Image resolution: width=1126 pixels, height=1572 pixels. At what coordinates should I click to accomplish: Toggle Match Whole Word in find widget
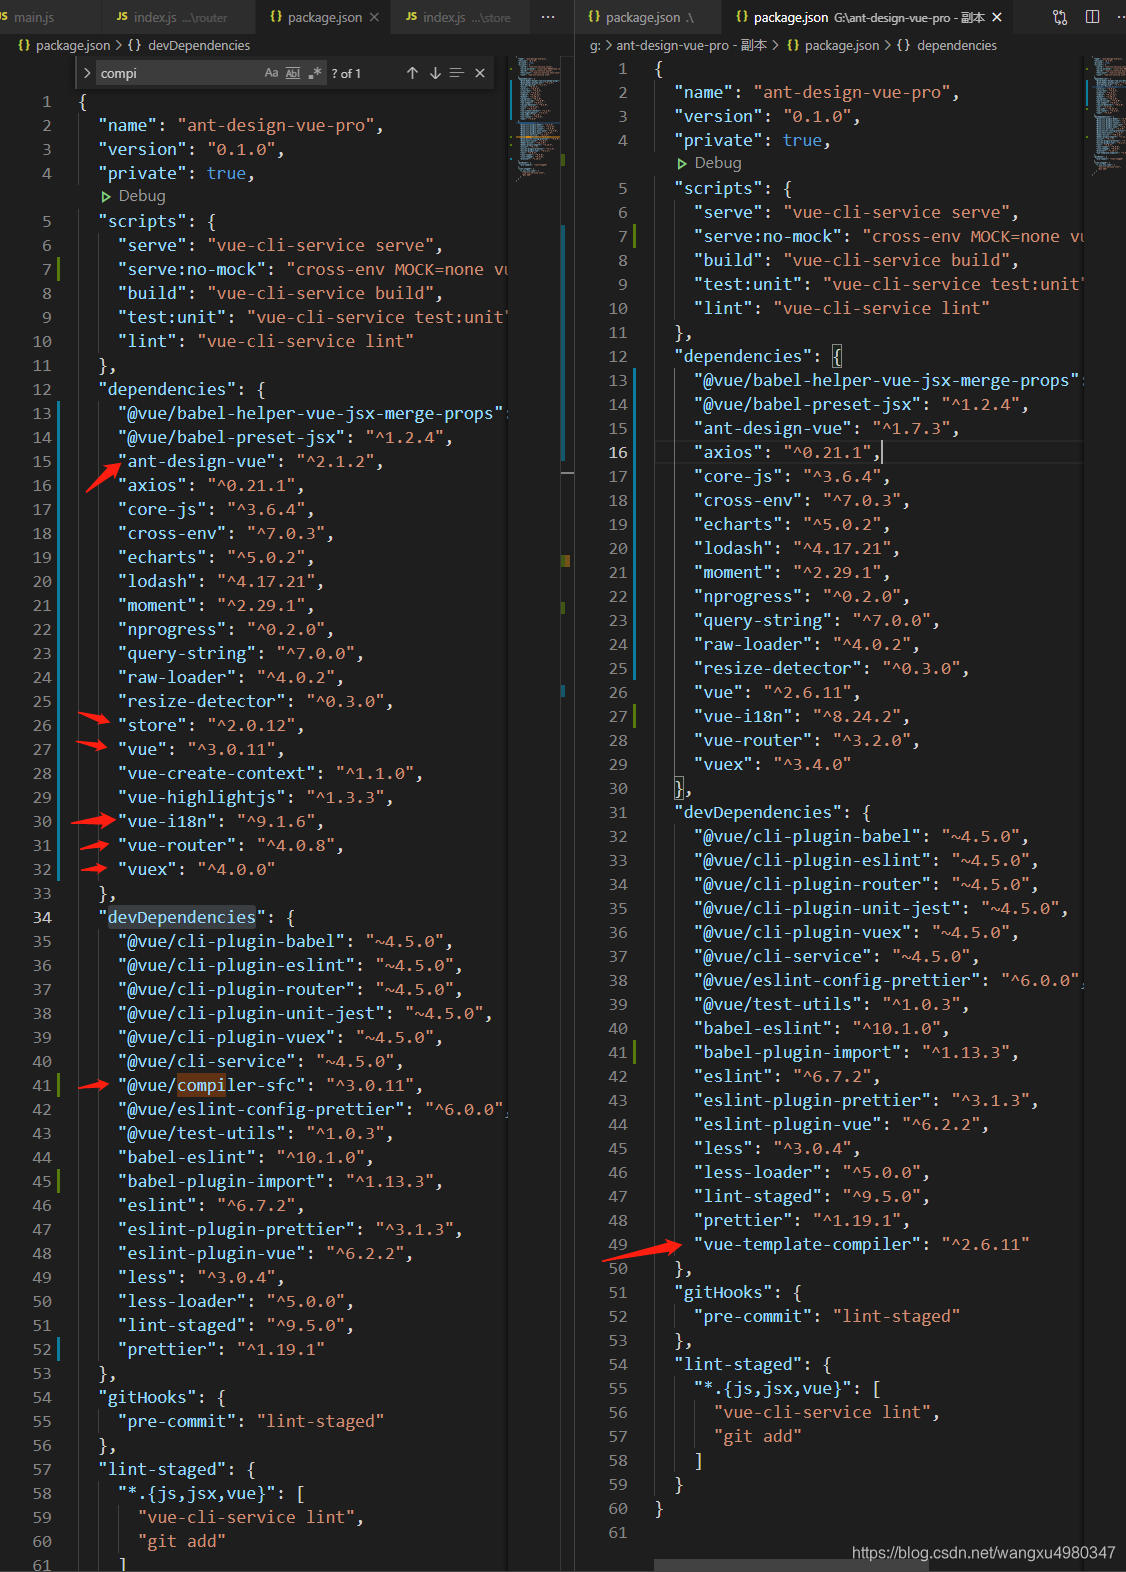click(x=293, y=73)
